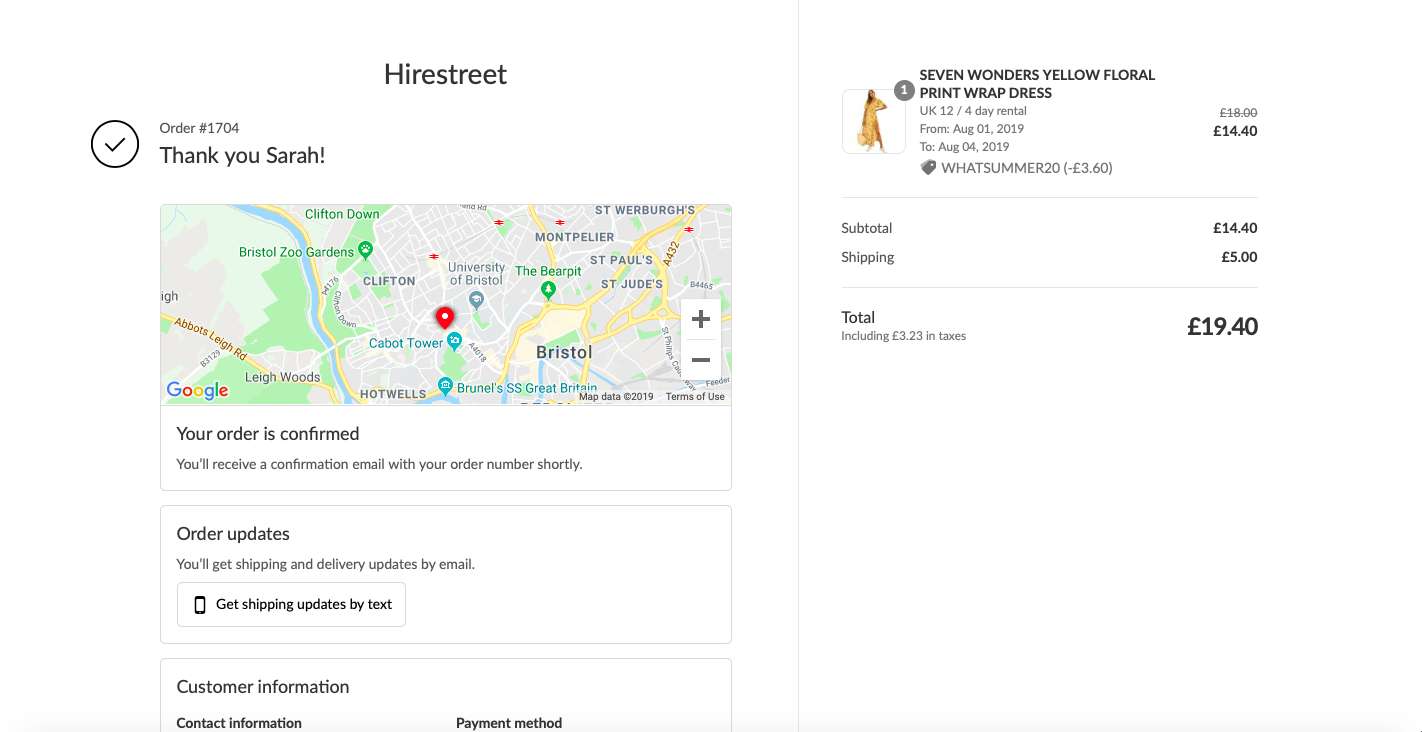Click the Payment method label
Viewport: 1422px width, 732px height.
pyautogui.click(x=509, y=723)
